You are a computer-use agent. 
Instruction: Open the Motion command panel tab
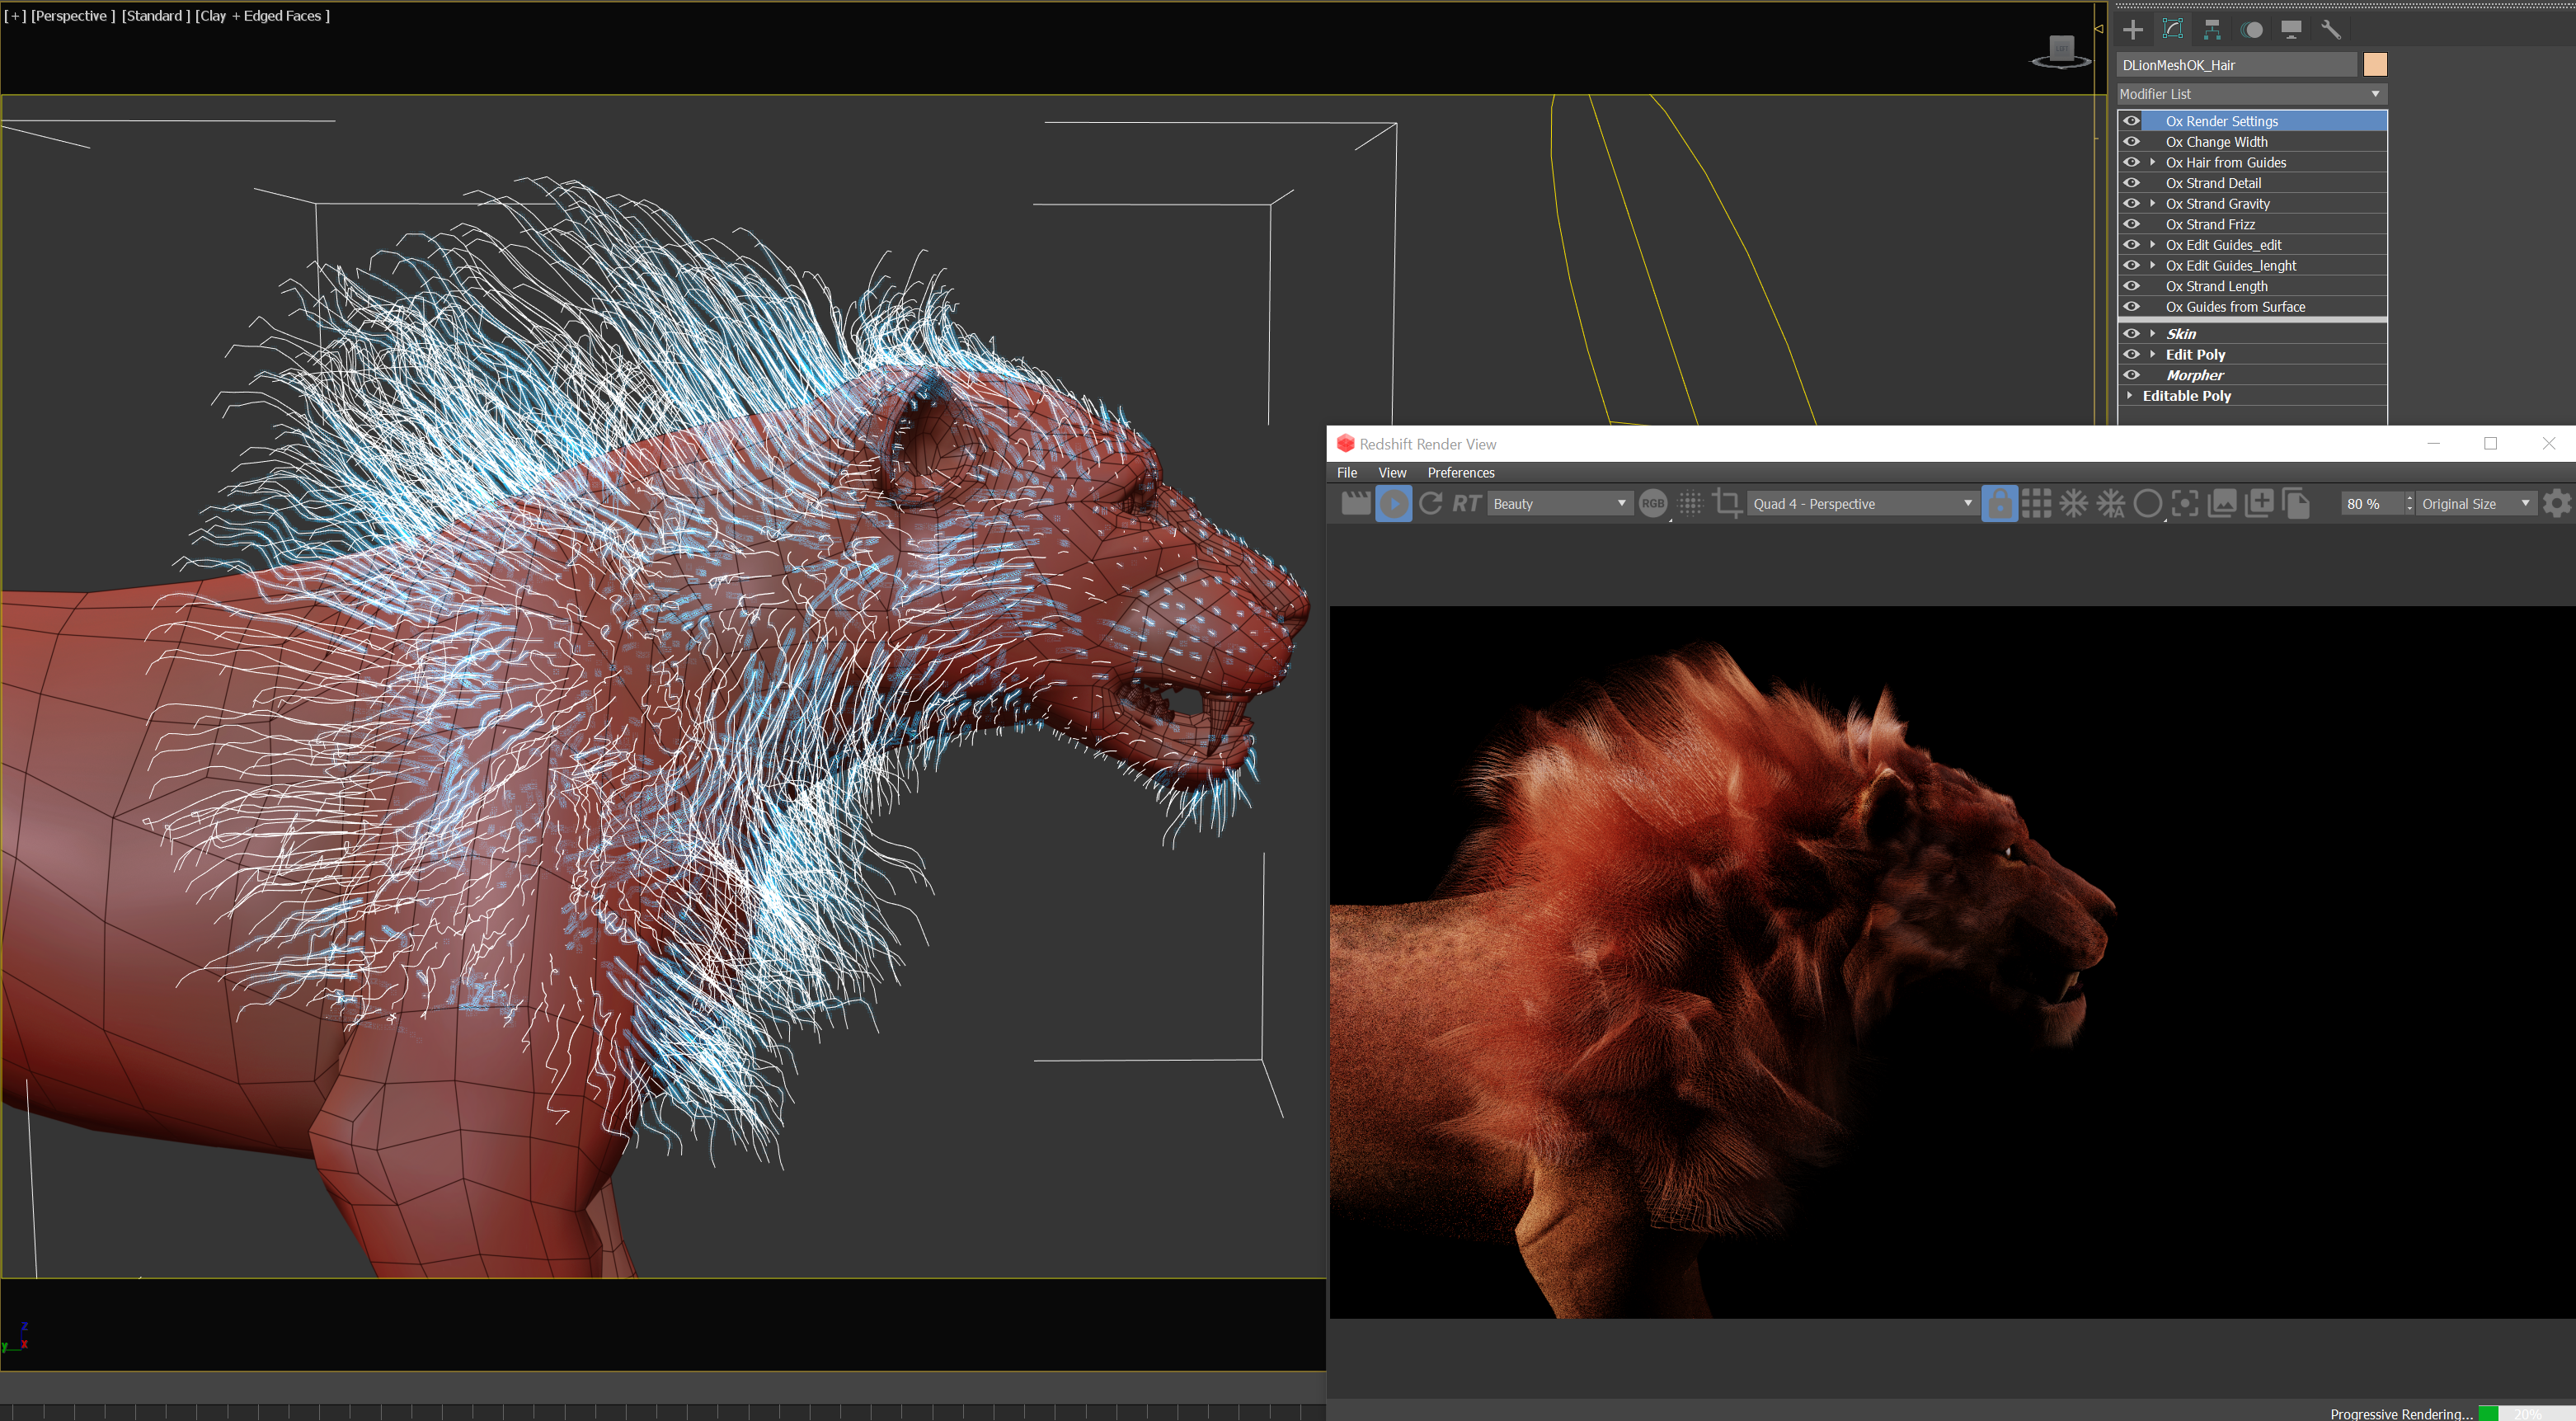point(2252,30)
